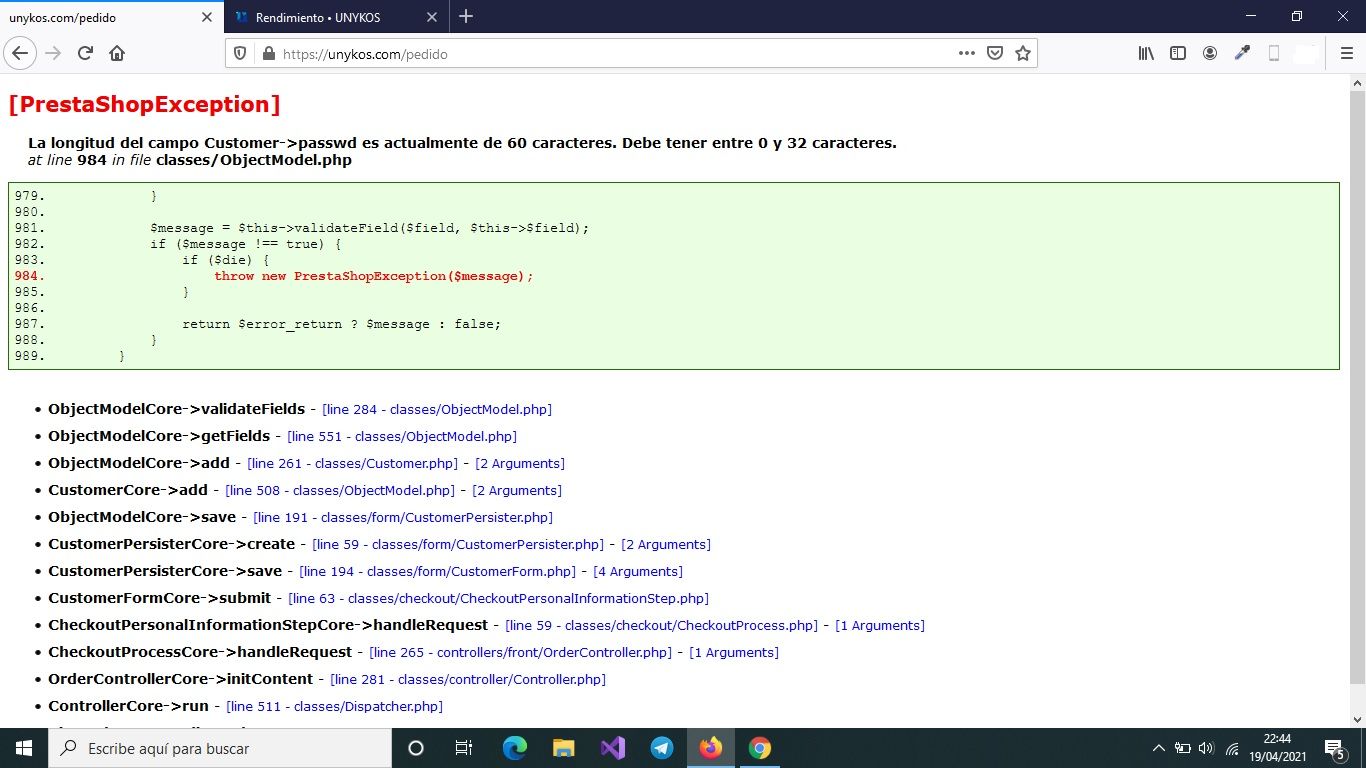Expand getFields line 551 ObjectModel.php source
The image size is (1366, 768).
(x=402, y=436)
